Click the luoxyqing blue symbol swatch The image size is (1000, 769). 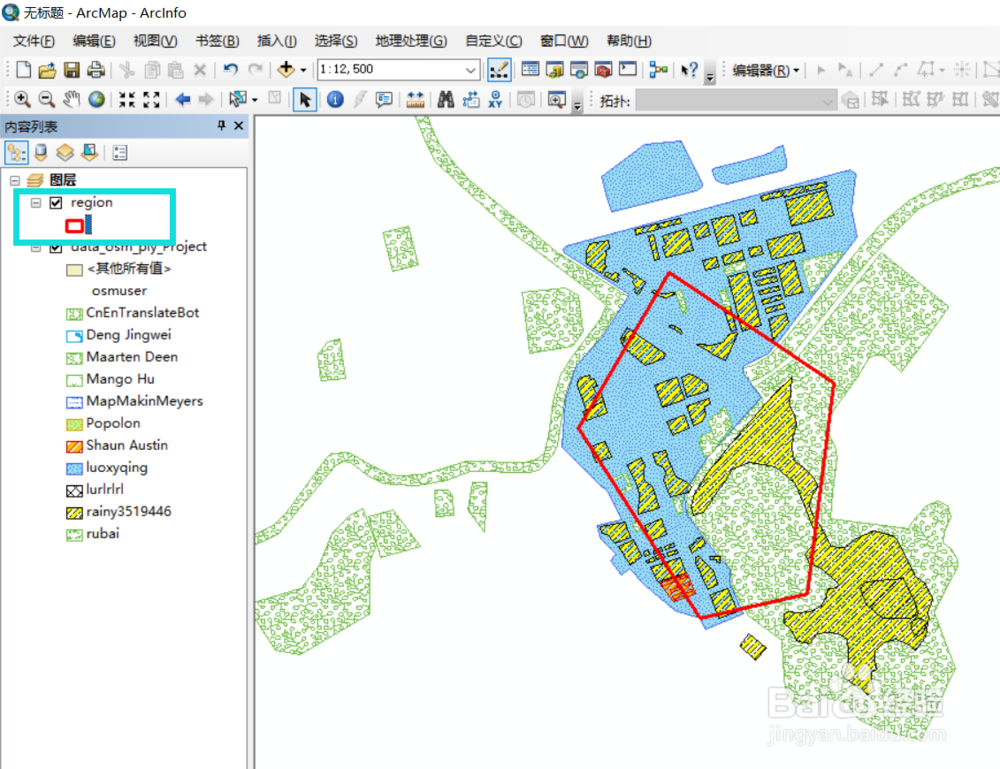tap(75, 469)
